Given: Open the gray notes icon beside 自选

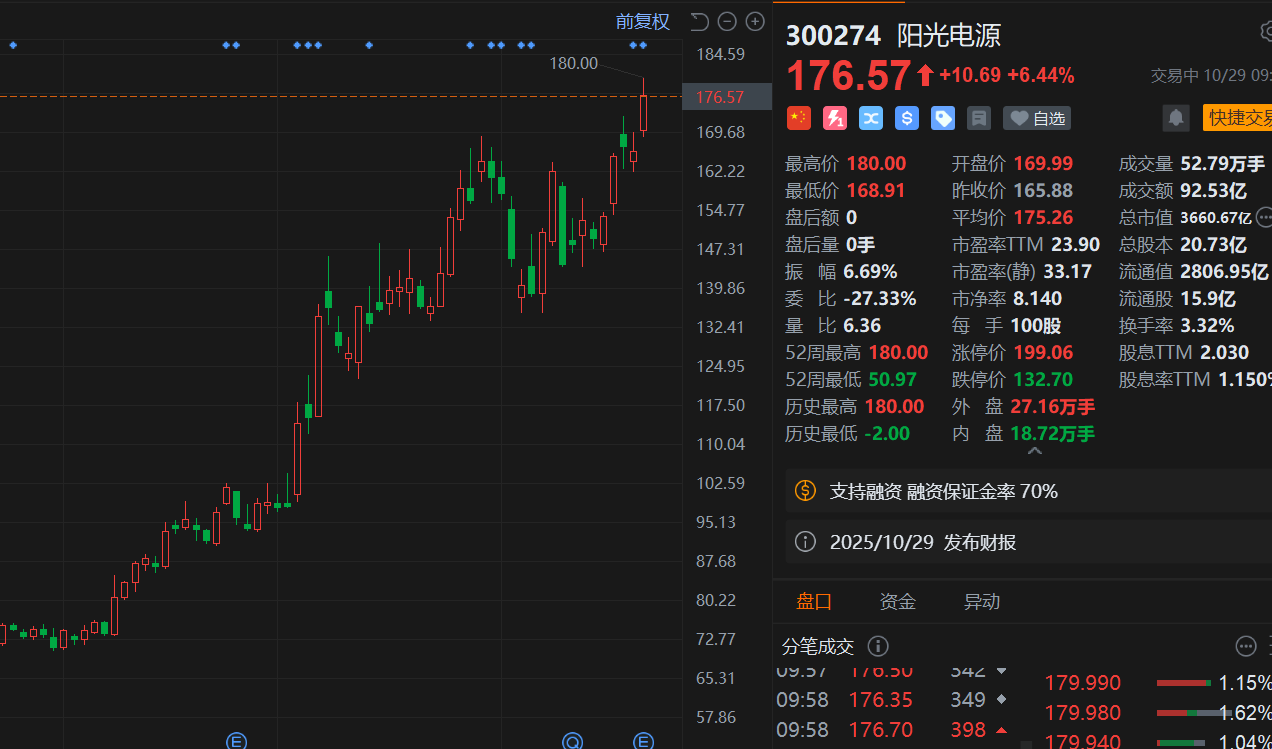Looking at the screenshot, I should point(979,118).
